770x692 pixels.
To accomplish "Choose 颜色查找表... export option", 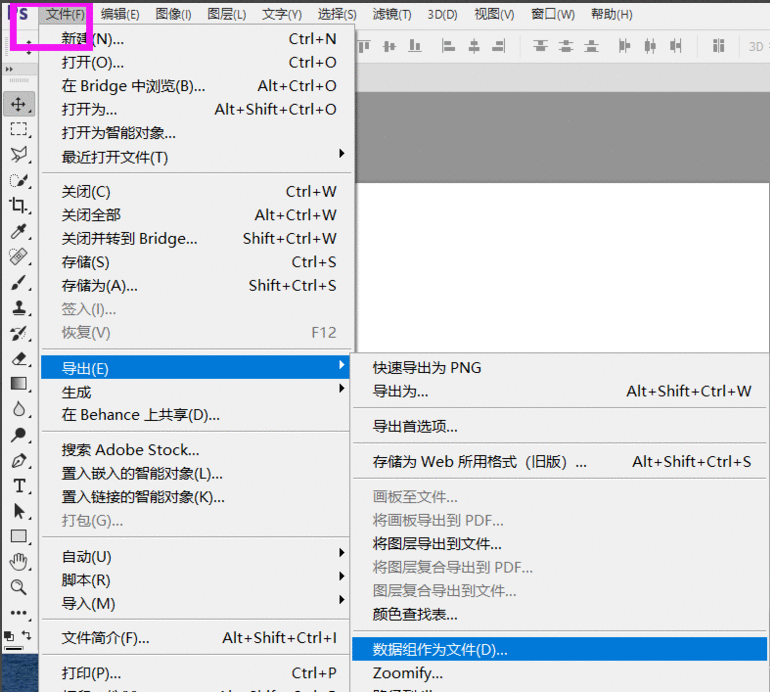I will [x=560, y=614].
